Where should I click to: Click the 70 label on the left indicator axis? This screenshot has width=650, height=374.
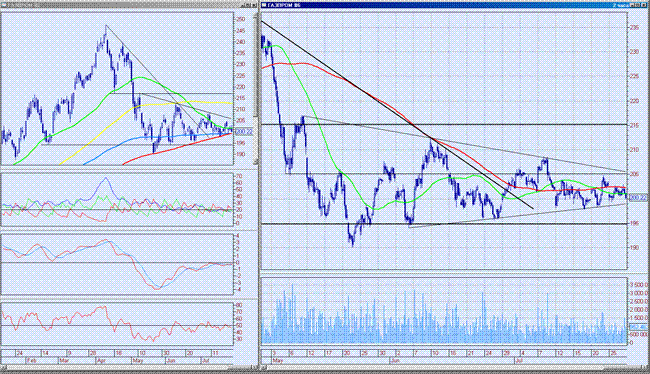[239, 176]
